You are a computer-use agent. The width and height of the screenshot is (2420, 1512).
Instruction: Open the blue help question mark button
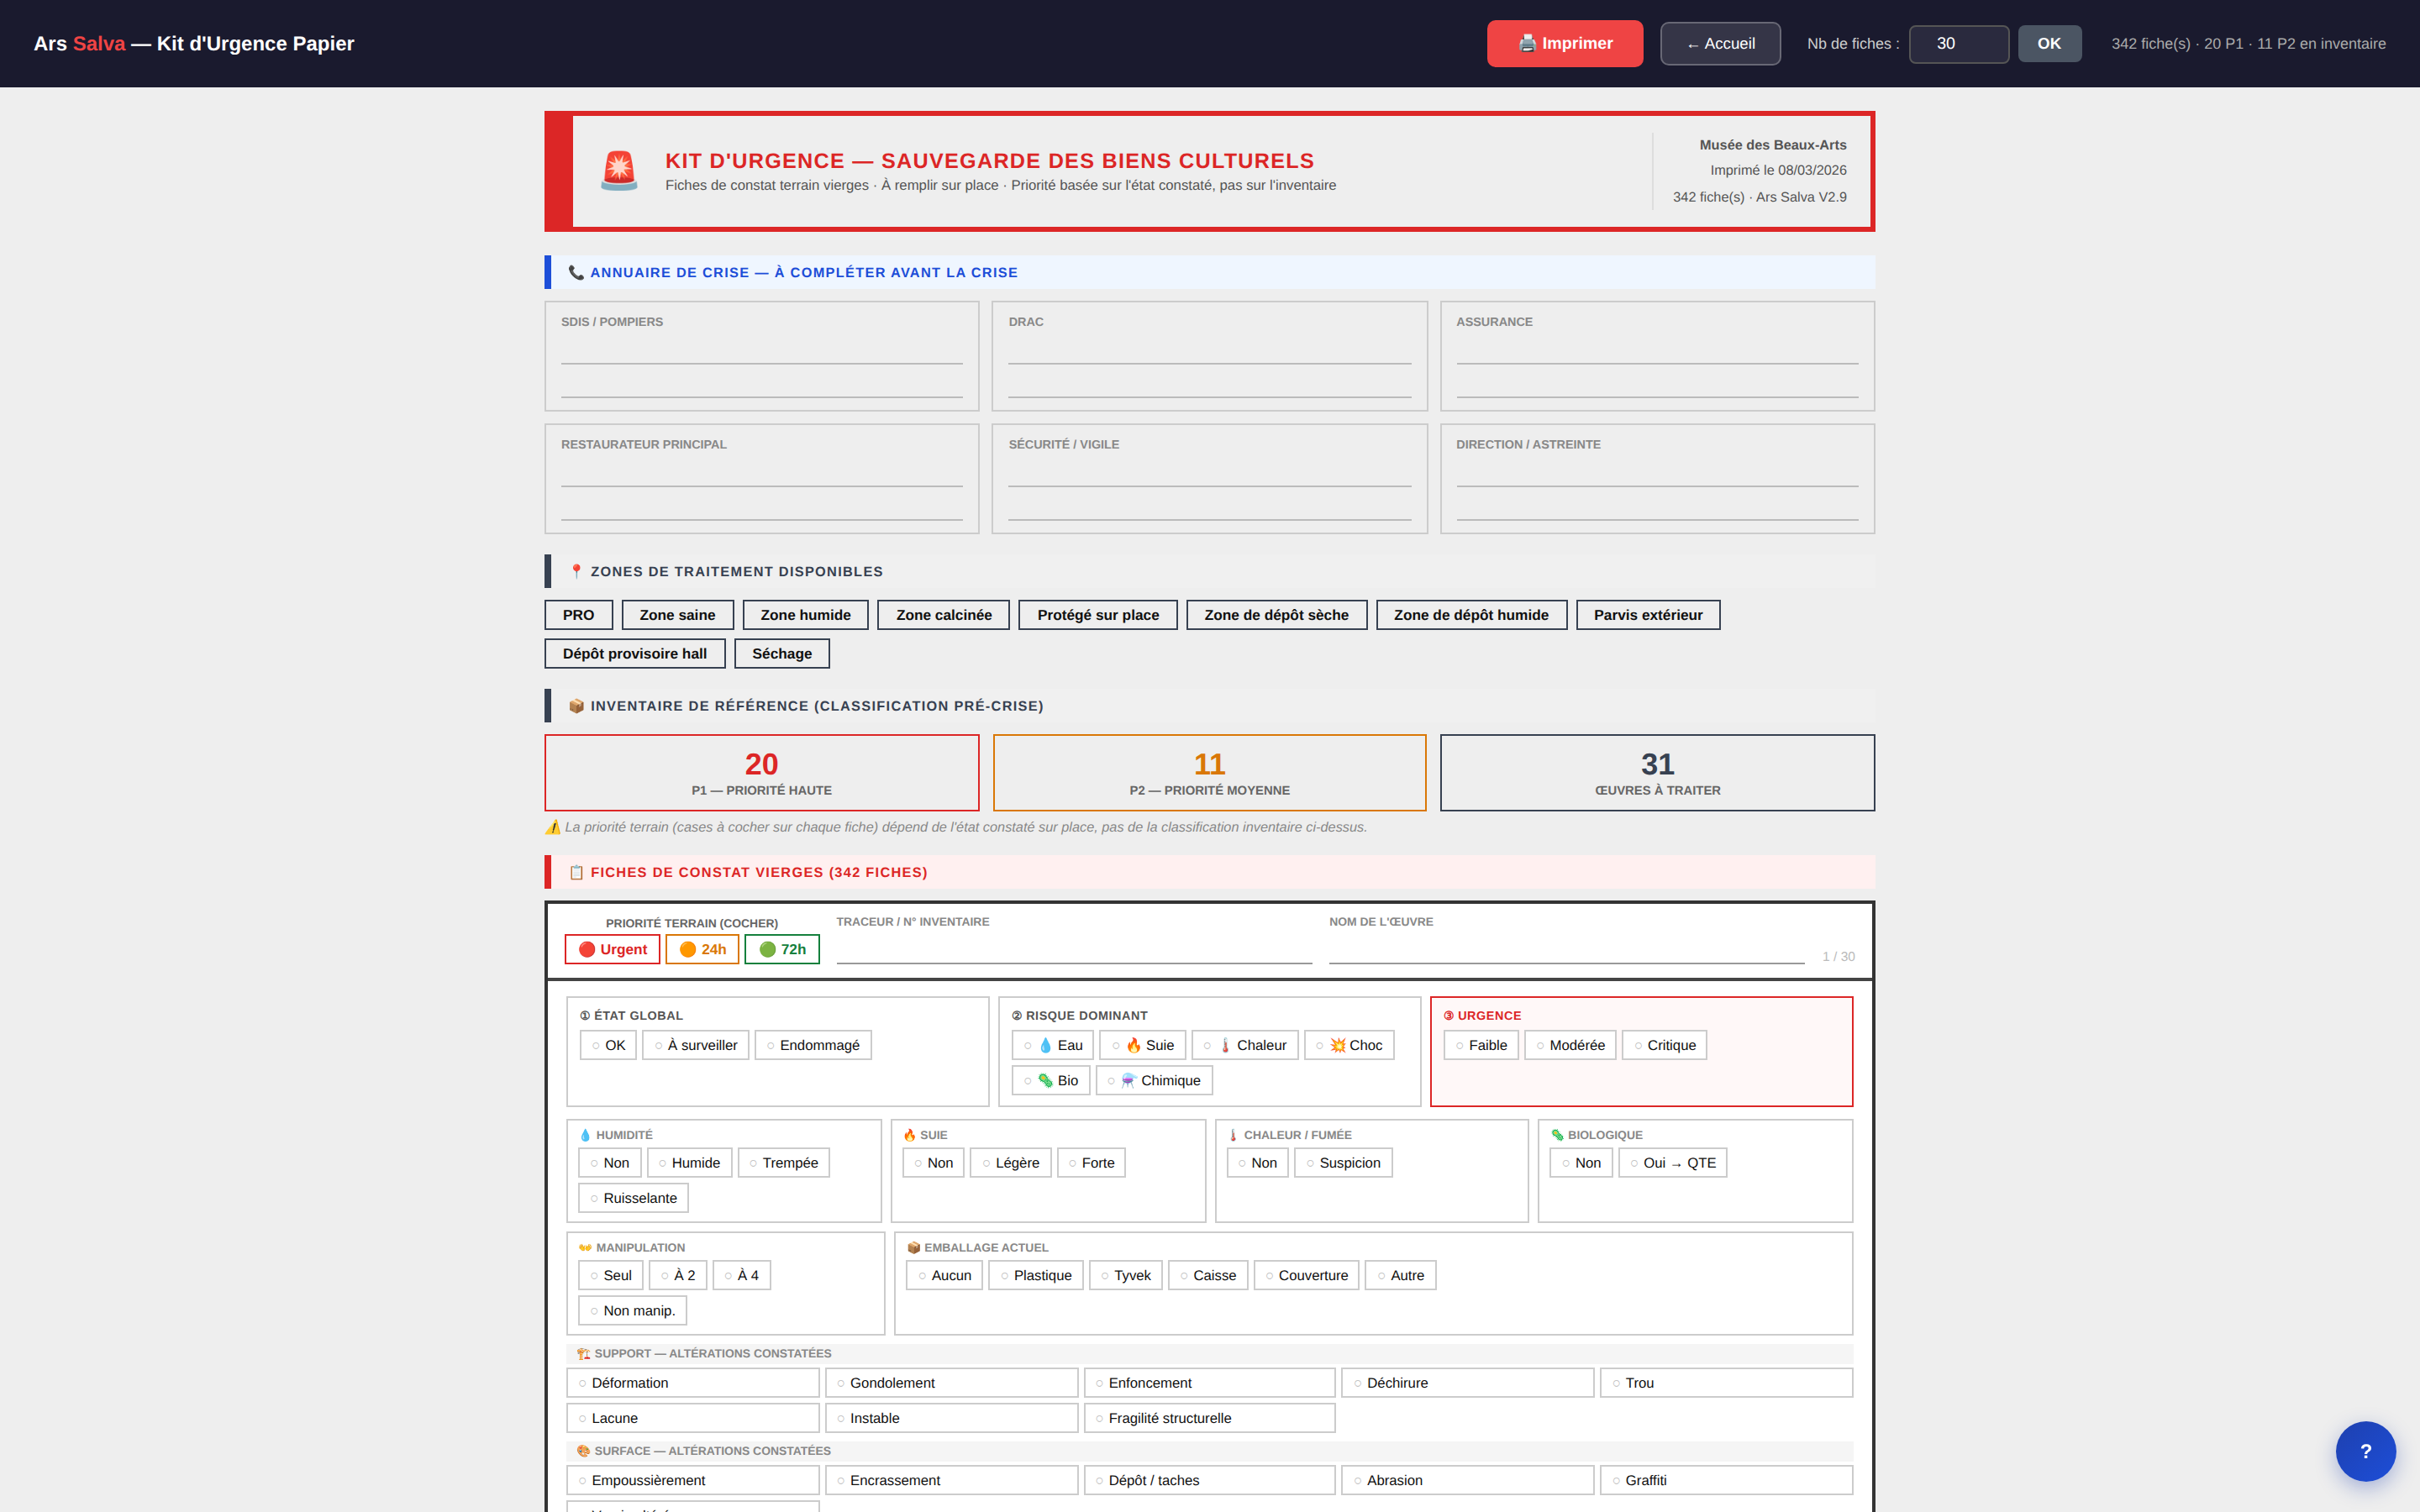pyautogui.click(x=2365, y=1451)
